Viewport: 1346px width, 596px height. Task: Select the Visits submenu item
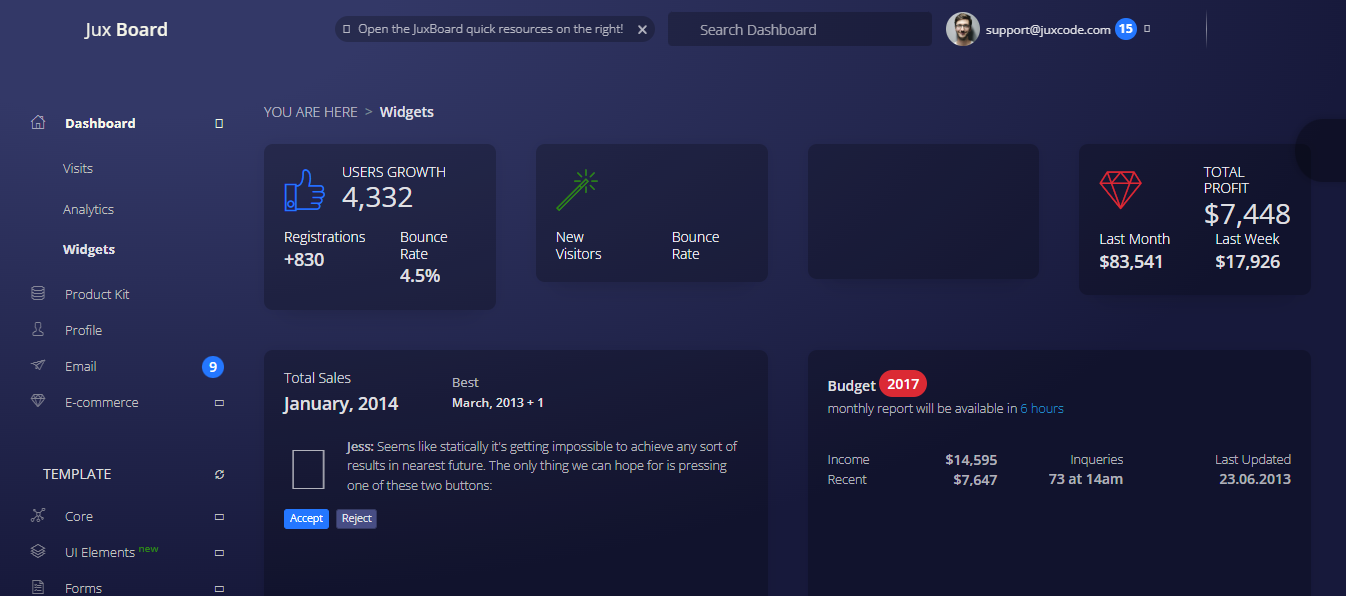tap(78, 168)
